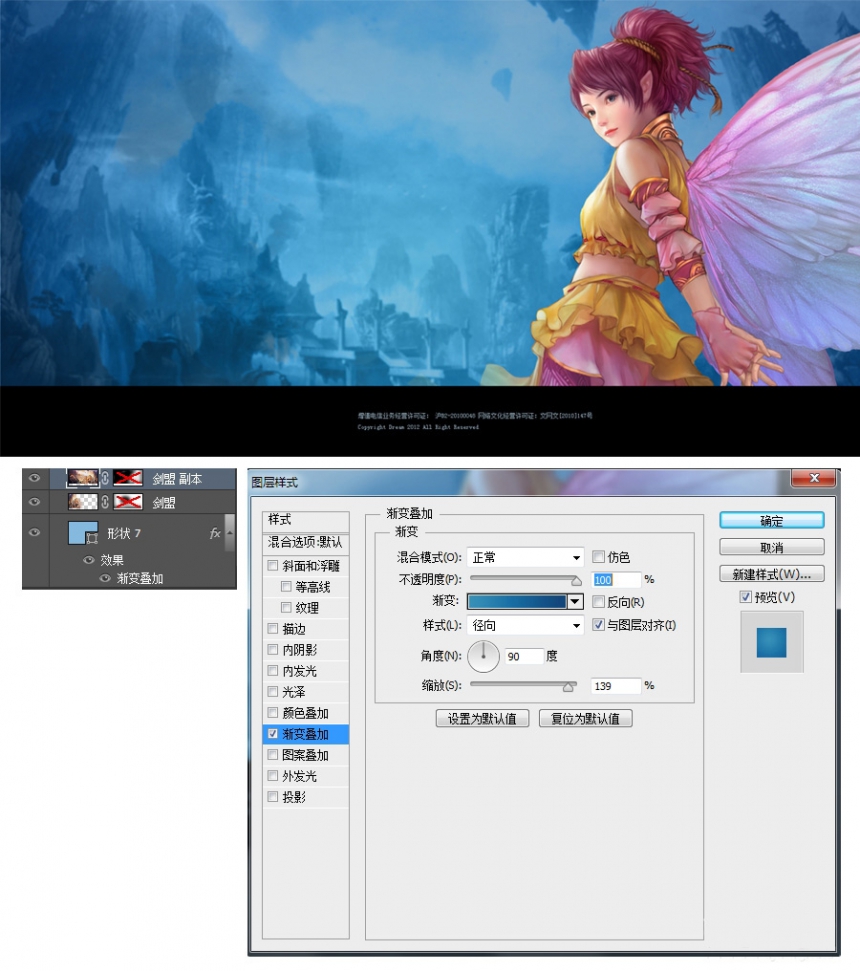The image size is (860, 971).
Task: Enable the 仿色 checkbox
Action: [x=598, y=557]
